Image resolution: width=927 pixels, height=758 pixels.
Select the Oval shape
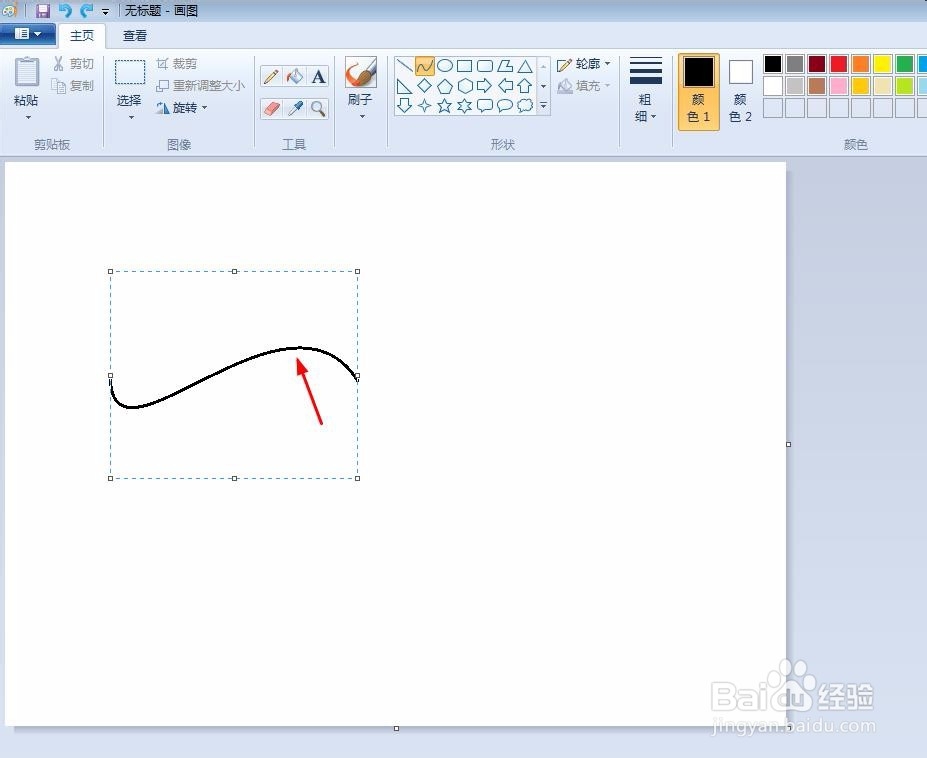coord(445,66)
